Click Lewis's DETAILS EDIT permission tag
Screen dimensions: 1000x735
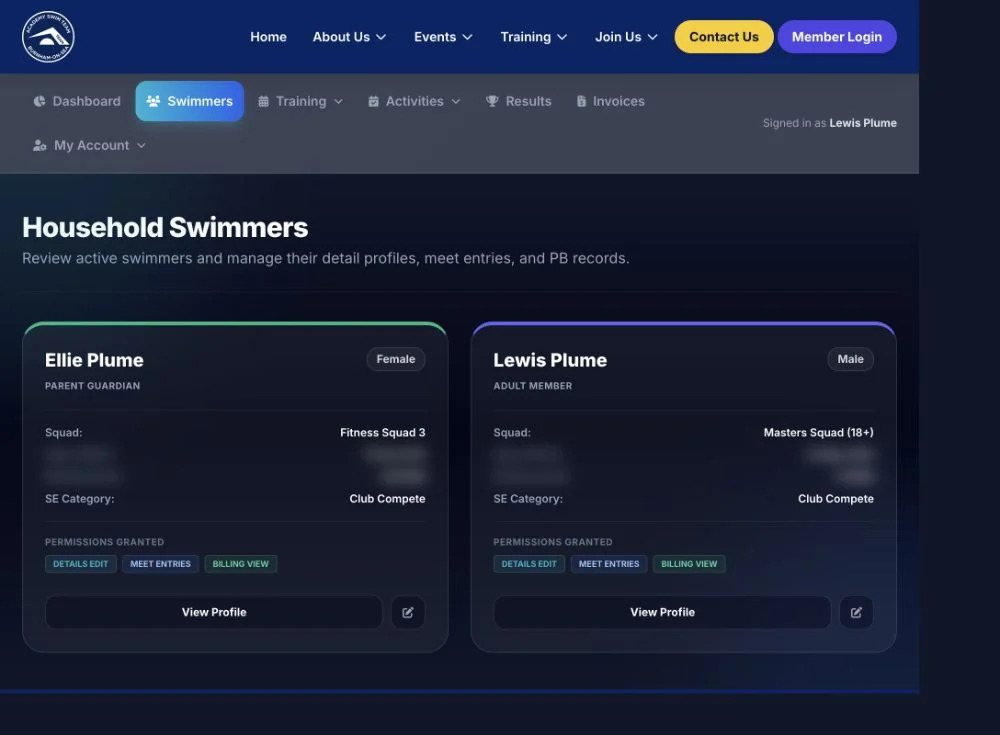(x=529, y=564)
